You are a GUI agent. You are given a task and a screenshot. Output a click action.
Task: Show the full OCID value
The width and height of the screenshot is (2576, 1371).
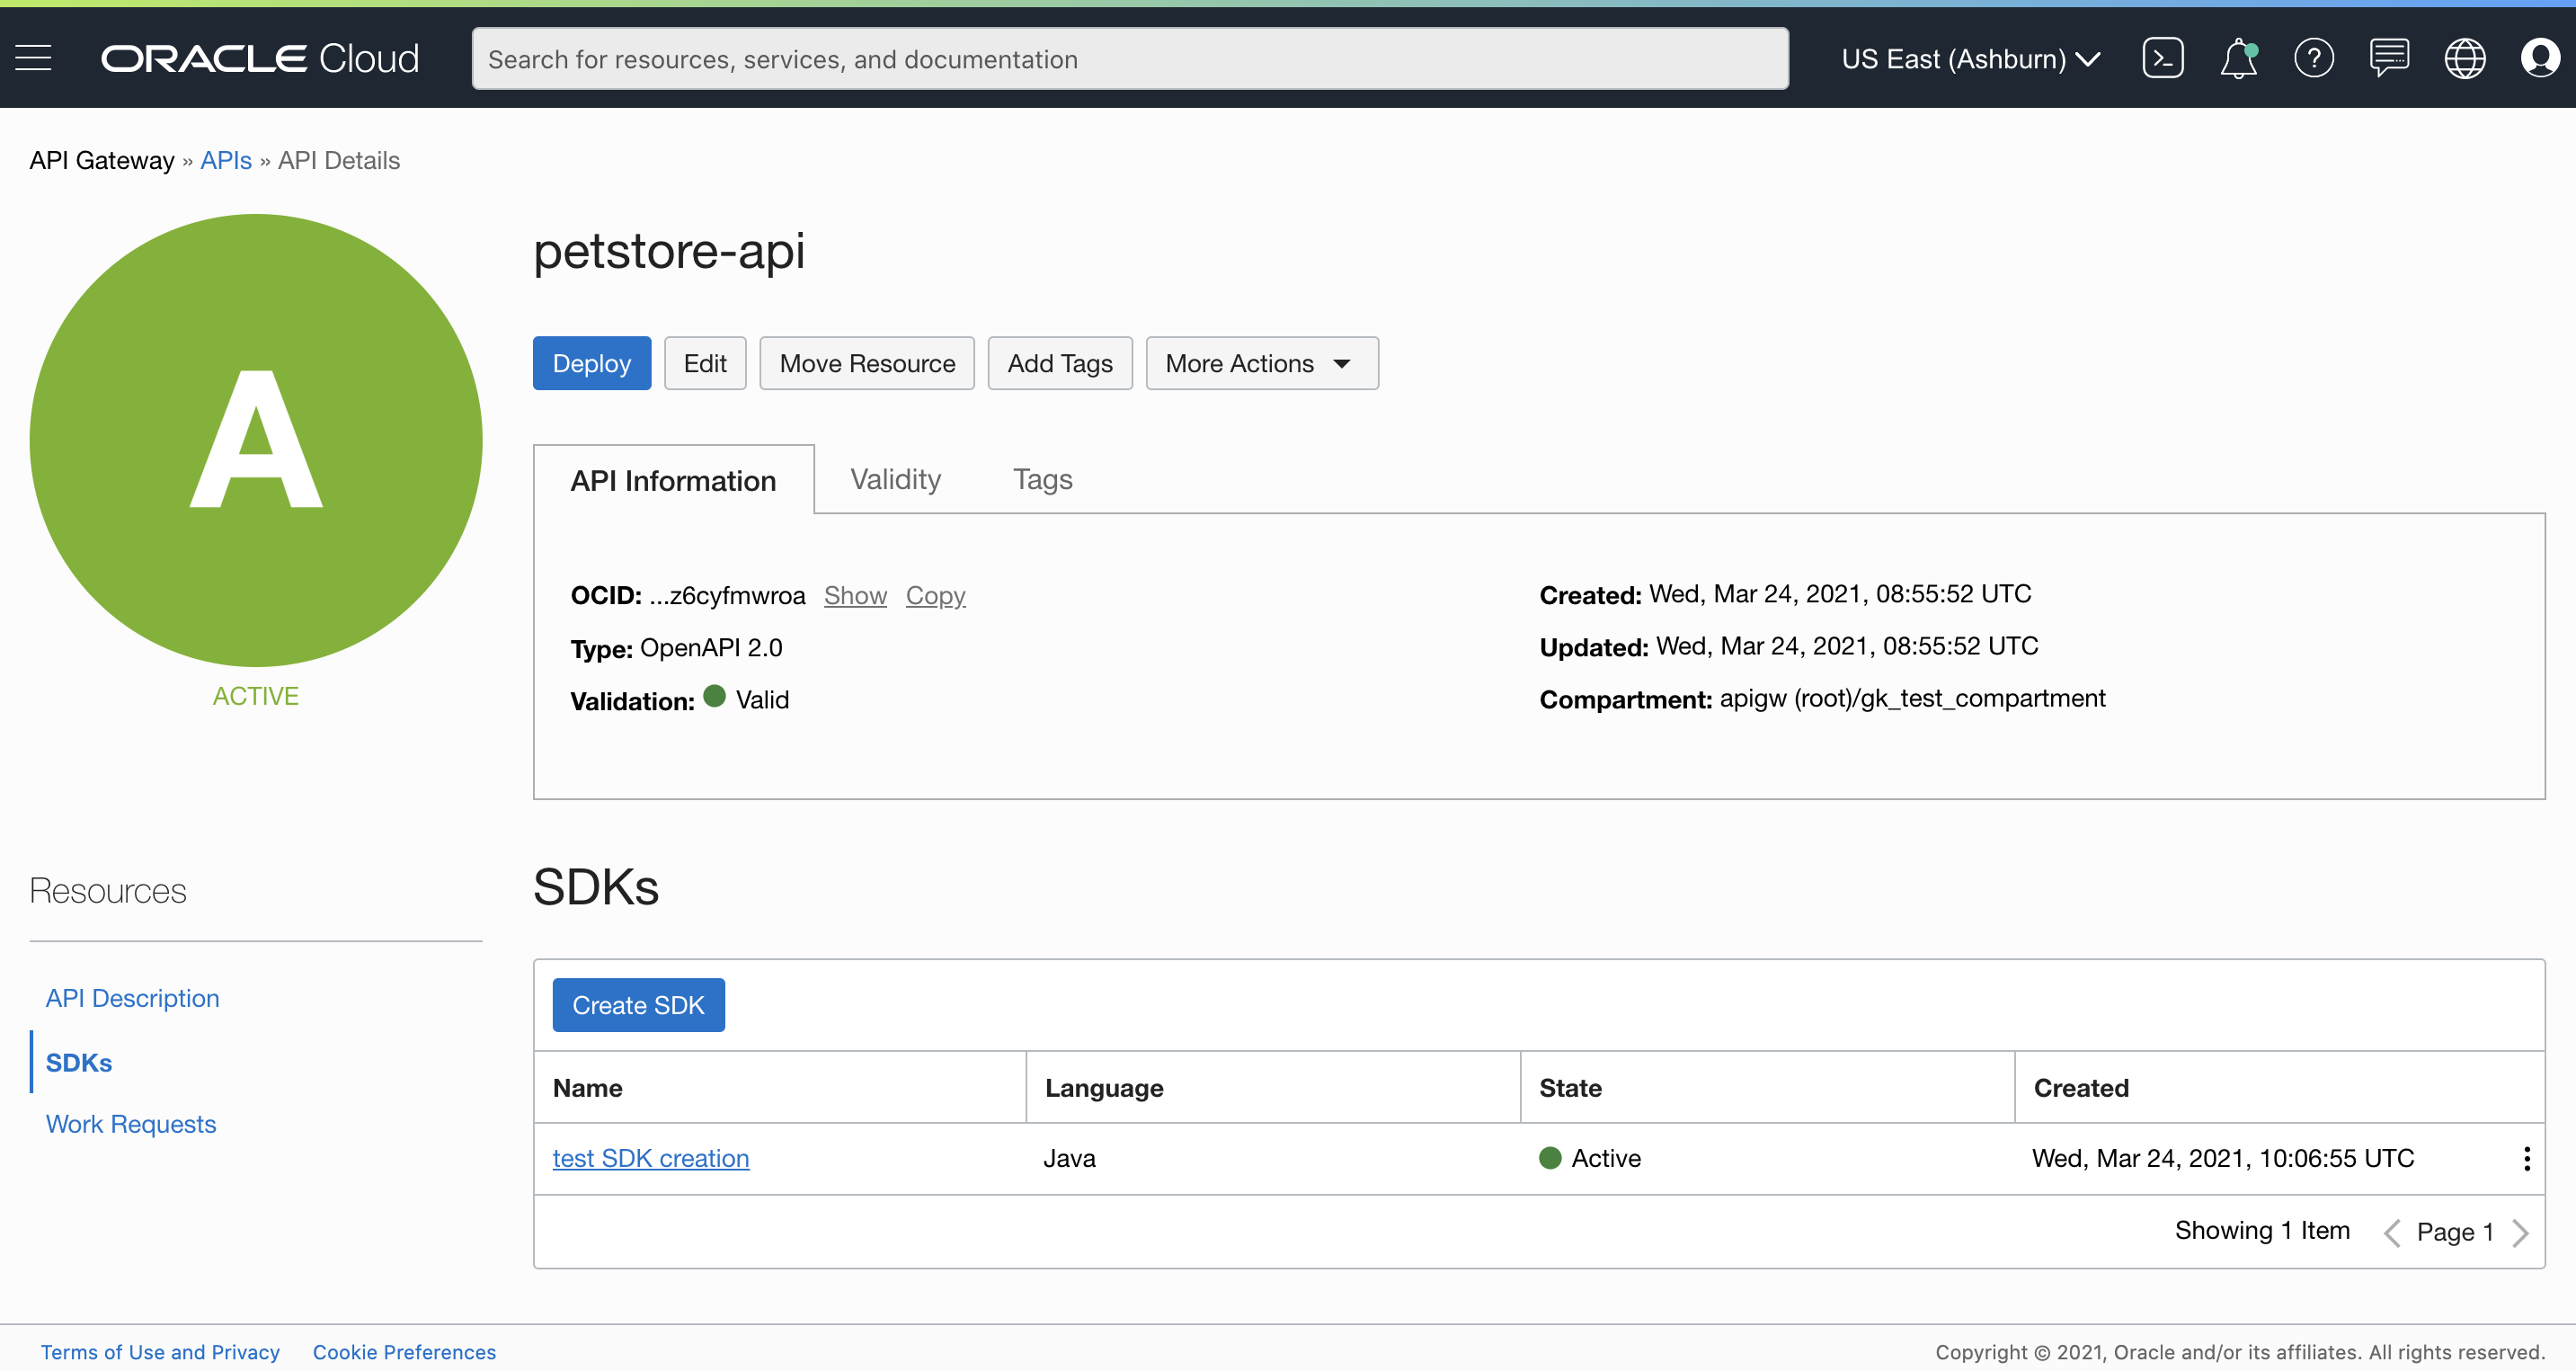point(855,595)
